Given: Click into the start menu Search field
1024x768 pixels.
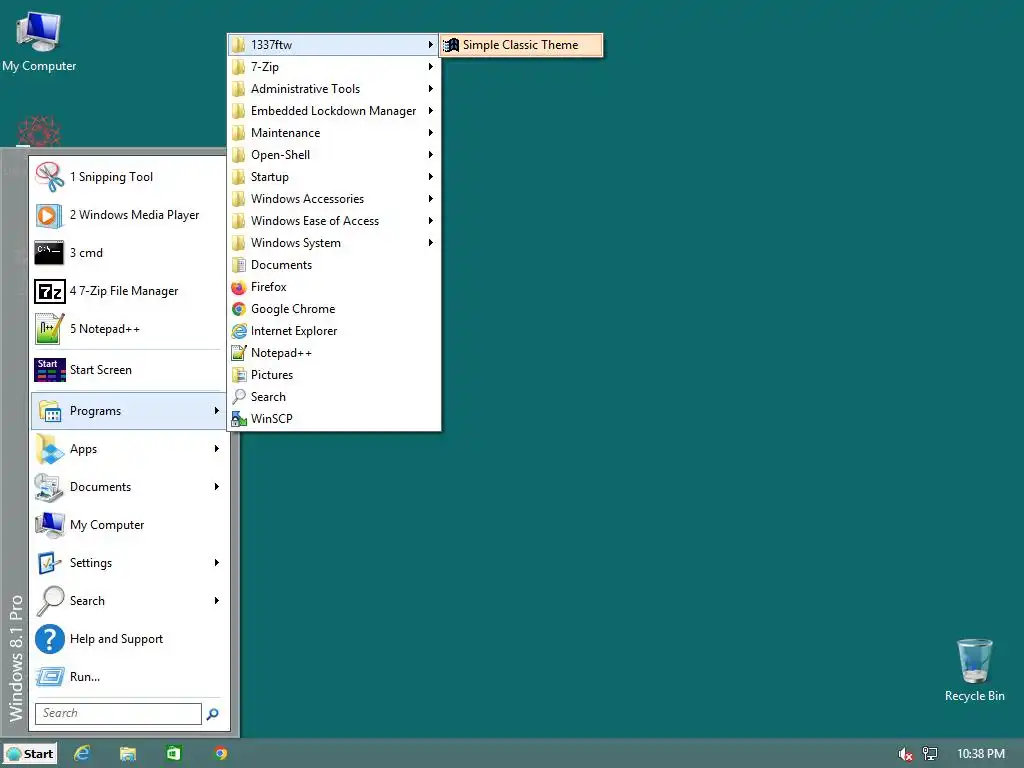Looking at the screenshot, I should pos(118,713).
